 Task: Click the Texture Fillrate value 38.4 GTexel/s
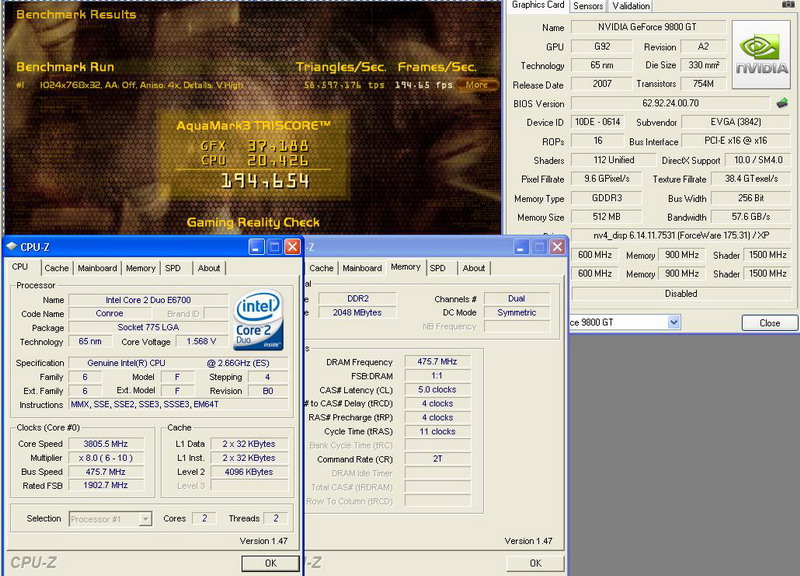click(751, 179)
